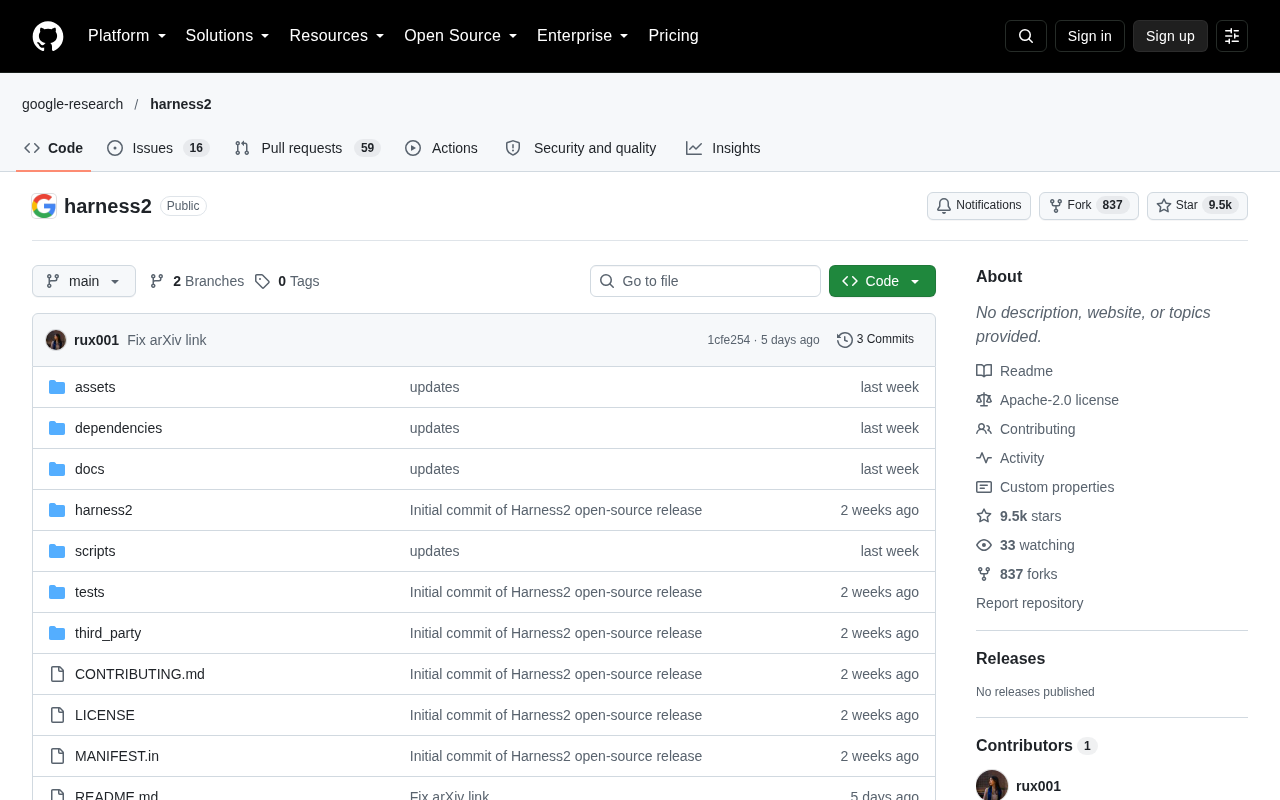Click the Sign up button

(x=1170, y=36)
